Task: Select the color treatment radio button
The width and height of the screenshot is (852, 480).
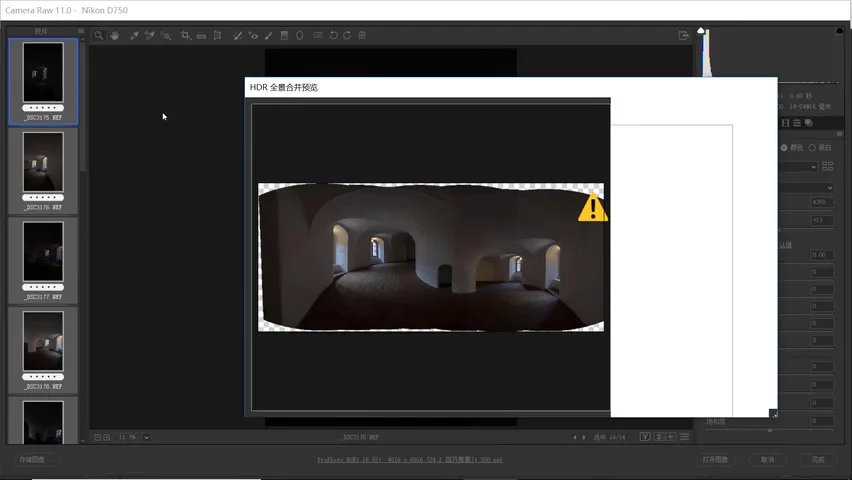Action: pos(784,147)
